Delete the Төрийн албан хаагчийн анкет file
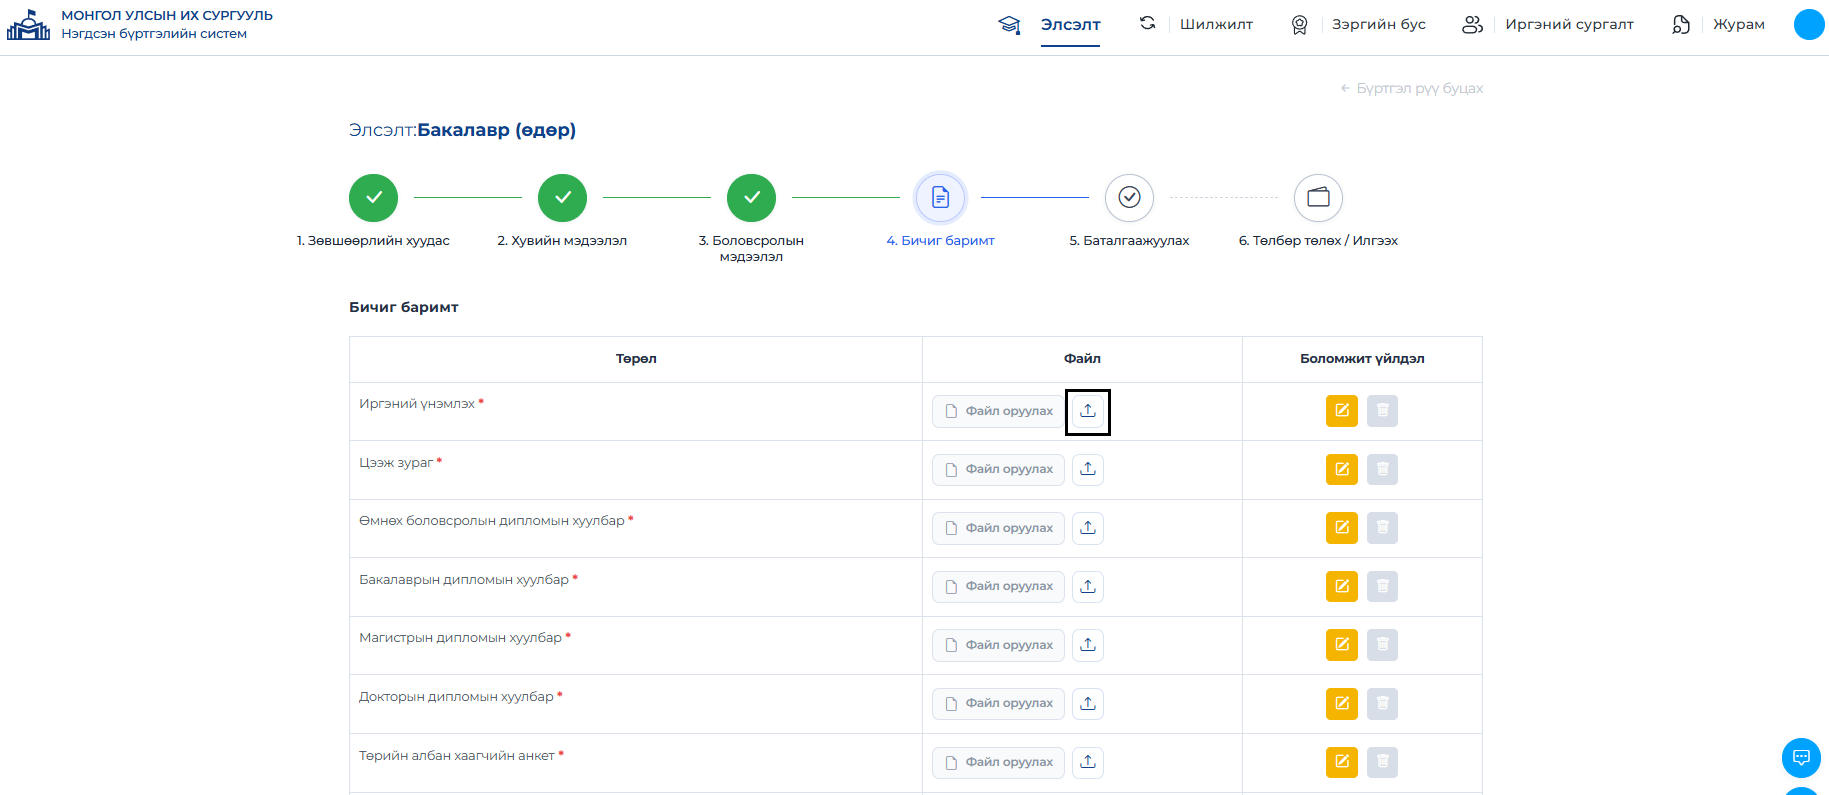This screenshot has width=1829, height=795. tap(1382, 762)
